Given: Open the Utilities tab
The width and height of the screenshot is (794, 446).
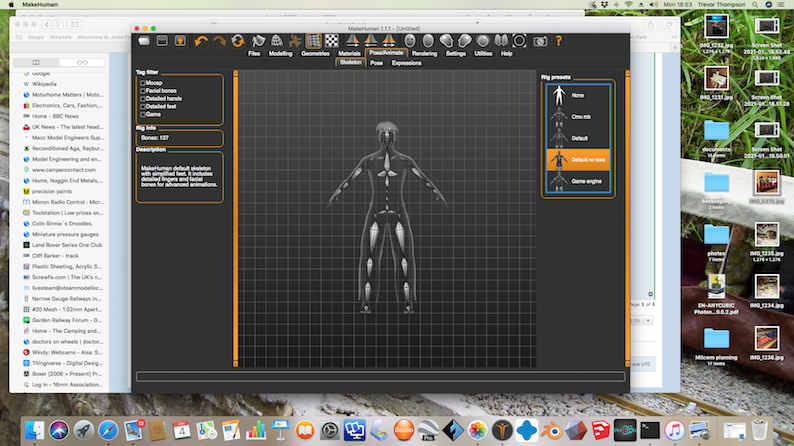Looking at the screenshot, I should [x=483, y=54].
